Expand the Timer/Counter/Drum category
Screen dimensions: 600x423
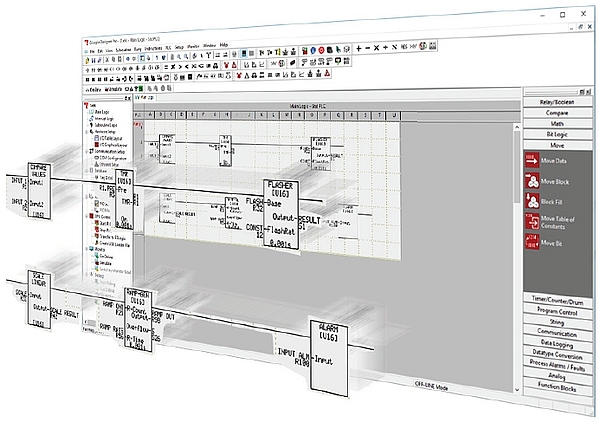[557, 297]
